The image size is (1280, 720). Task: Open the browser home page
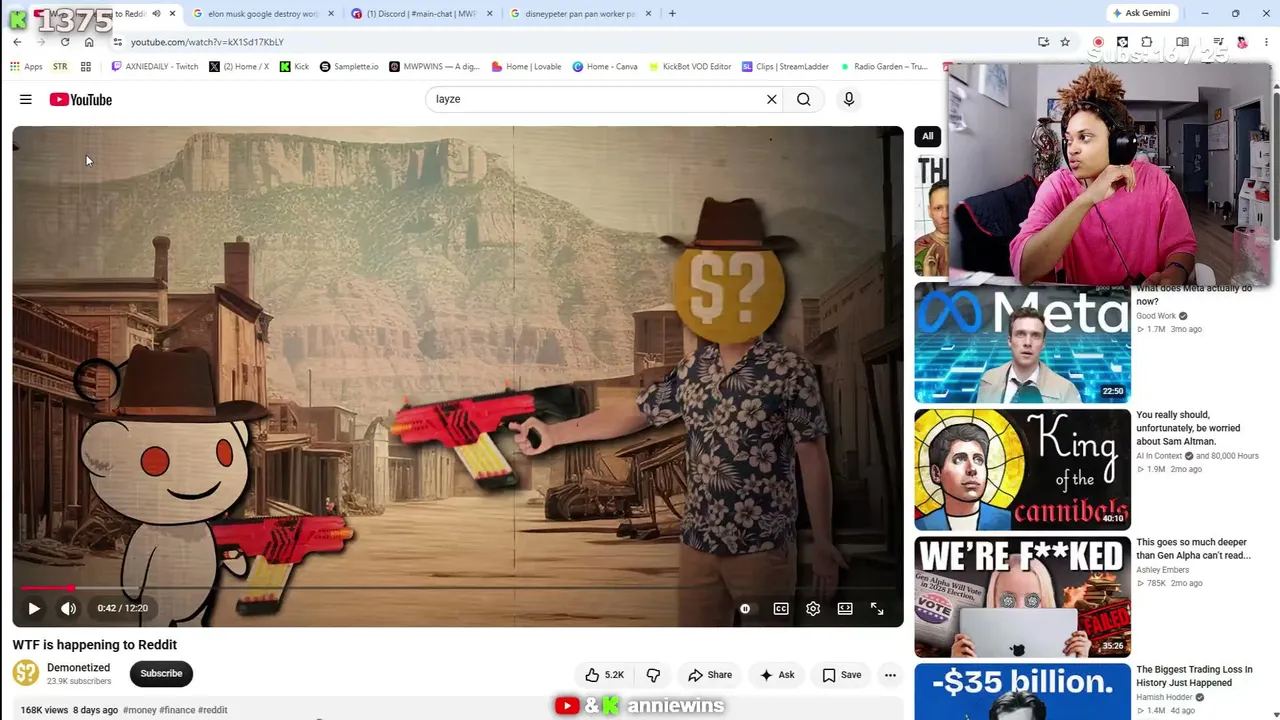pos(89,42)
